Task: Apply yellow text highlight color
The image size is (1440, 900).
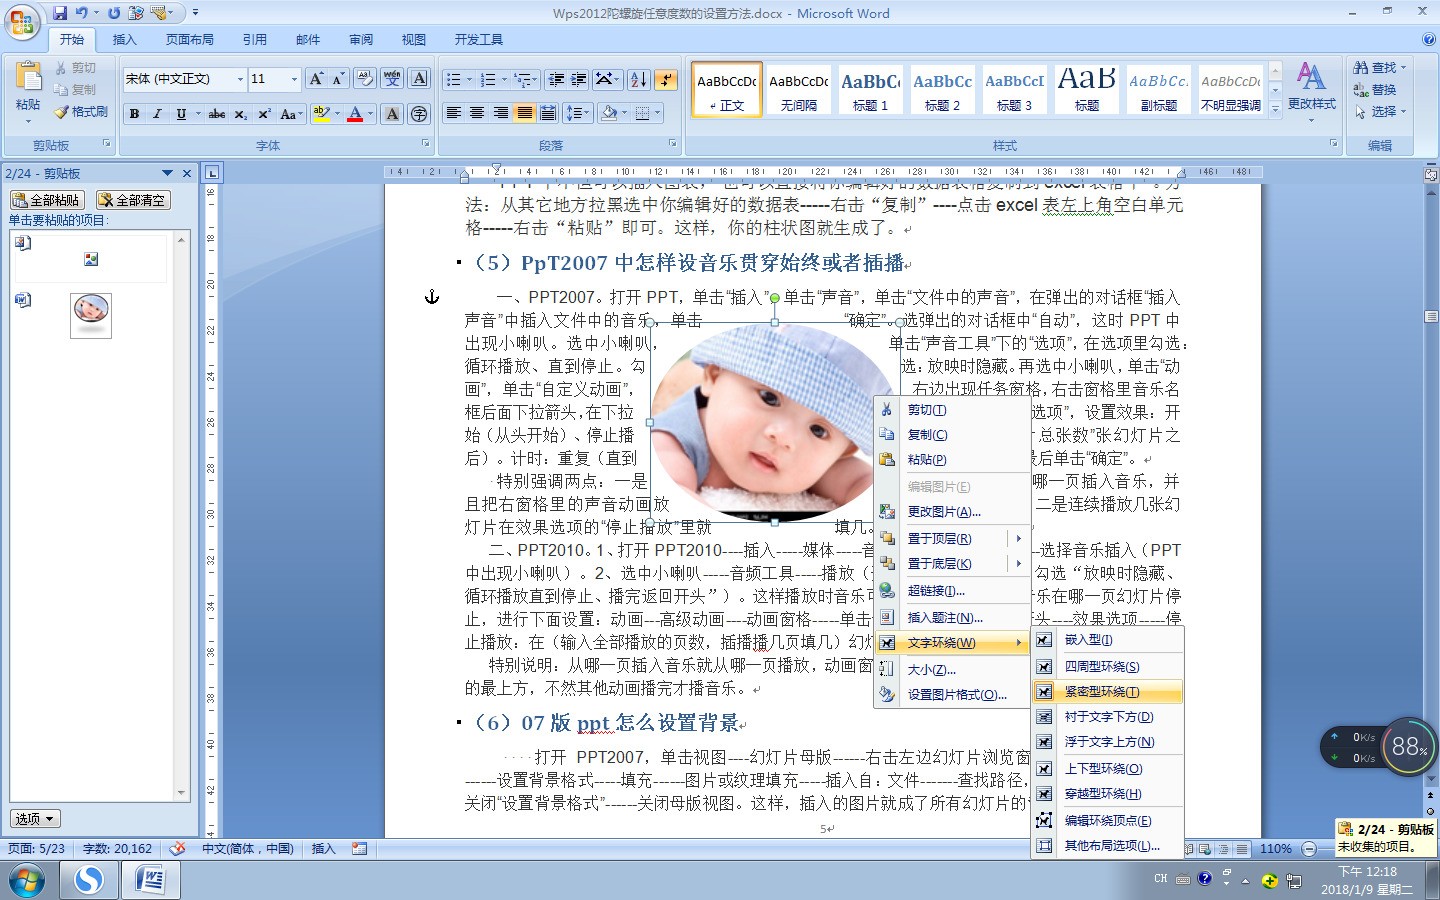Action: point(320,114)
